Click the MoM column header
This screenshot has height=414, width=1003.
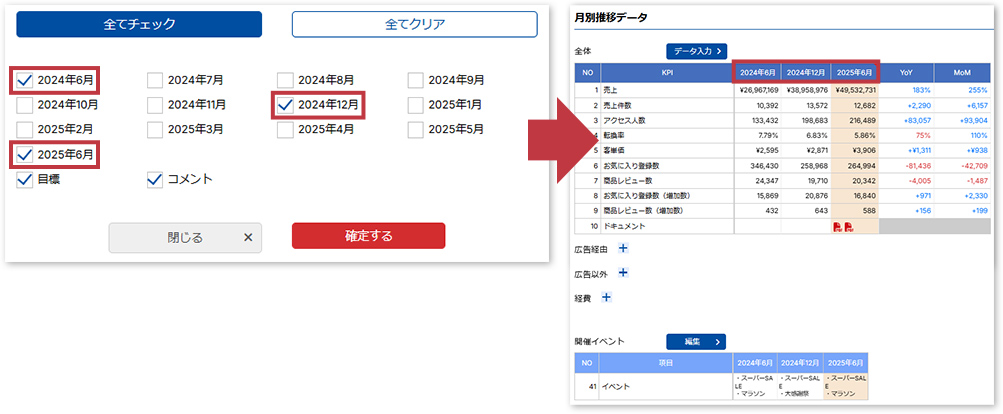[962, 73]
